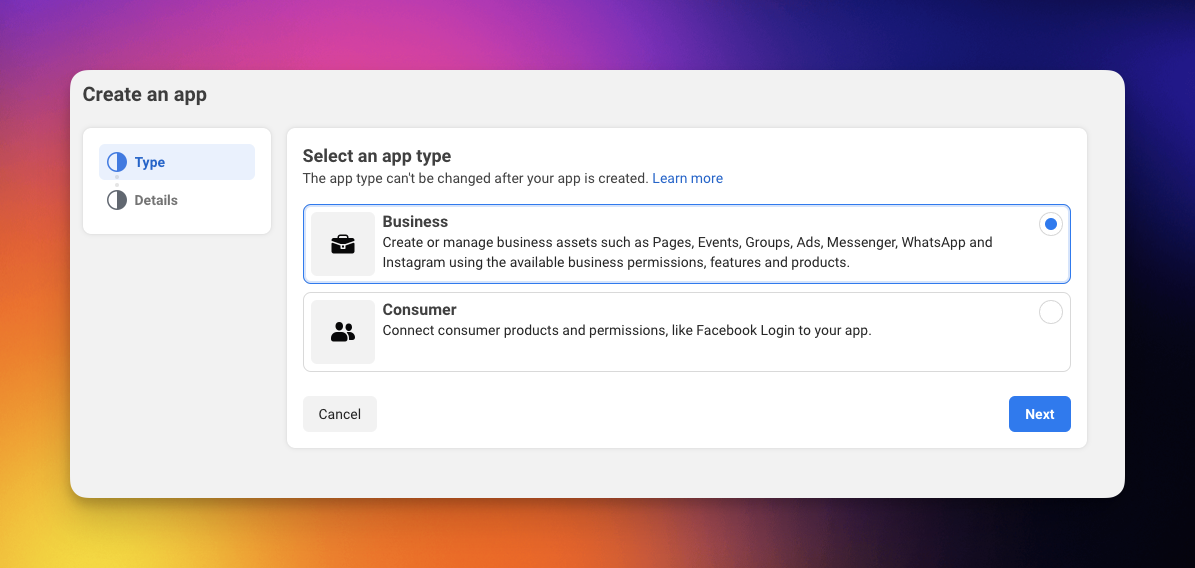1195x568 pixels.
Task: Select the Business radio button
Action: (1050, 224)
